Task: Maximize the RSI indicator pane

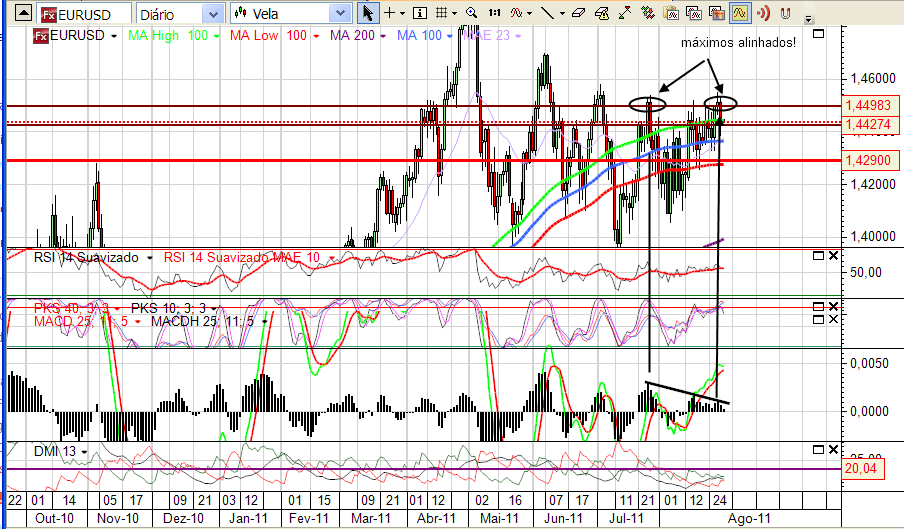Action: tap(818, 255)
